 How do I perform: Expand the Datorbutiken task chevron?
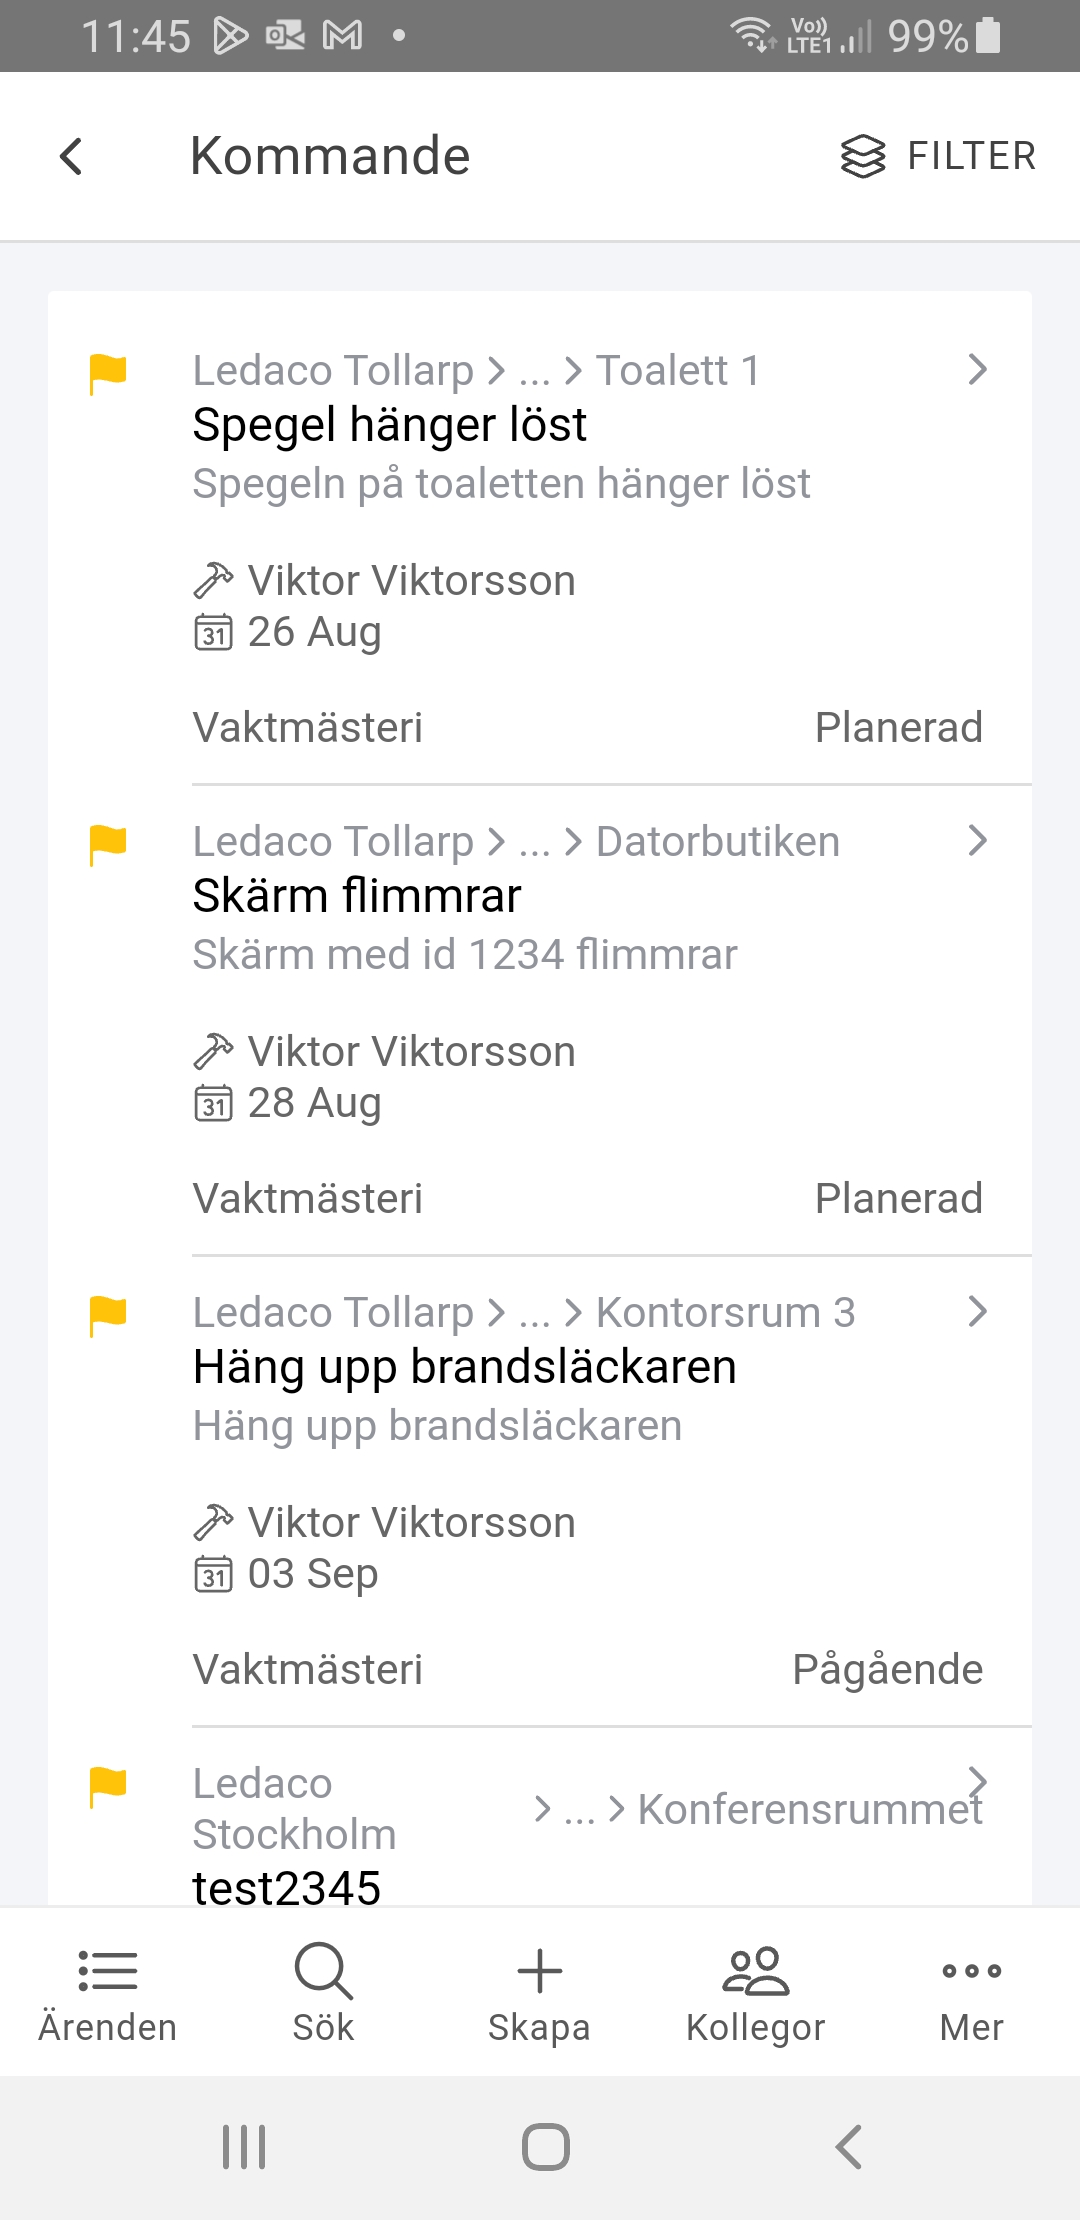(x=977, y=841)
